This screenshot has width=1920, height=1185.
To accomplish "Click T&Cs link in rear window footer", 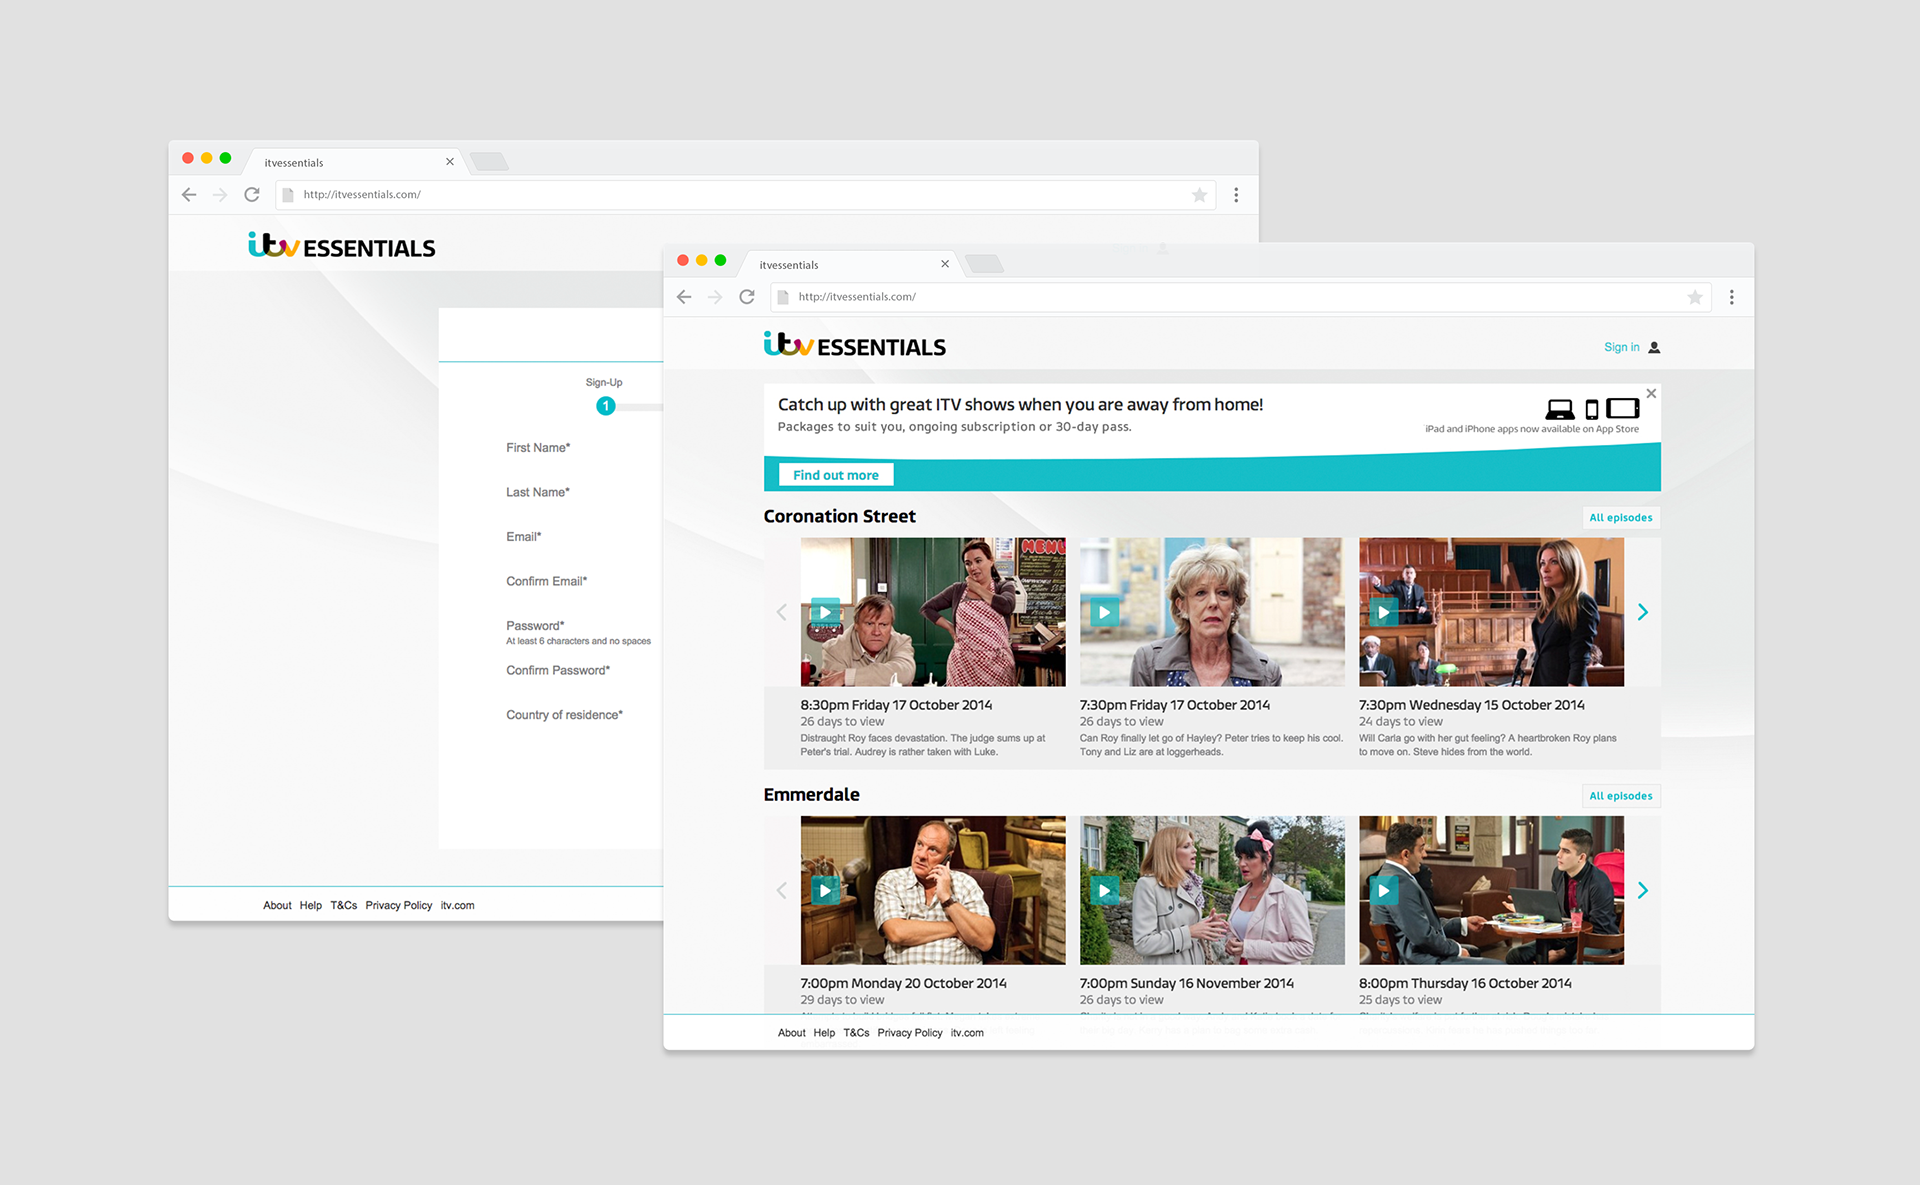I will coord(344,905).
